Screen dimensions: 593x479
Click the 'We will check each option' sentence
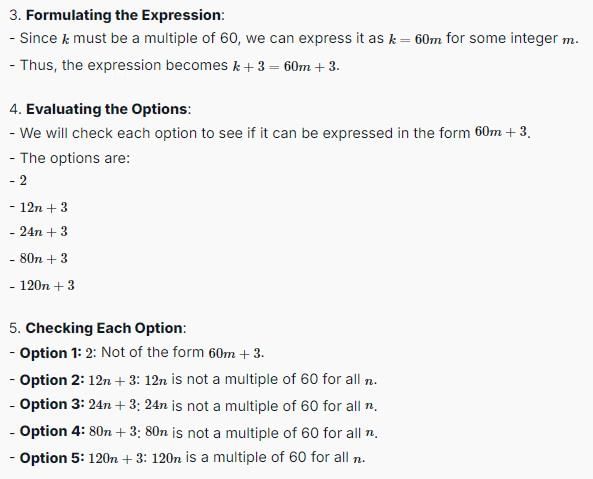pos(275,133)
